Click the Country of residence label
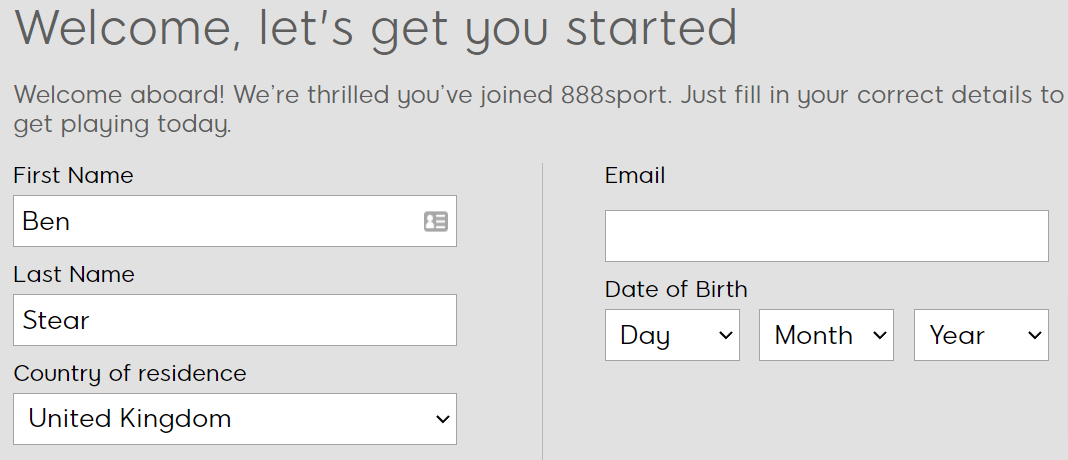The height and width of the screenshot is (460, 1068). 129,373
